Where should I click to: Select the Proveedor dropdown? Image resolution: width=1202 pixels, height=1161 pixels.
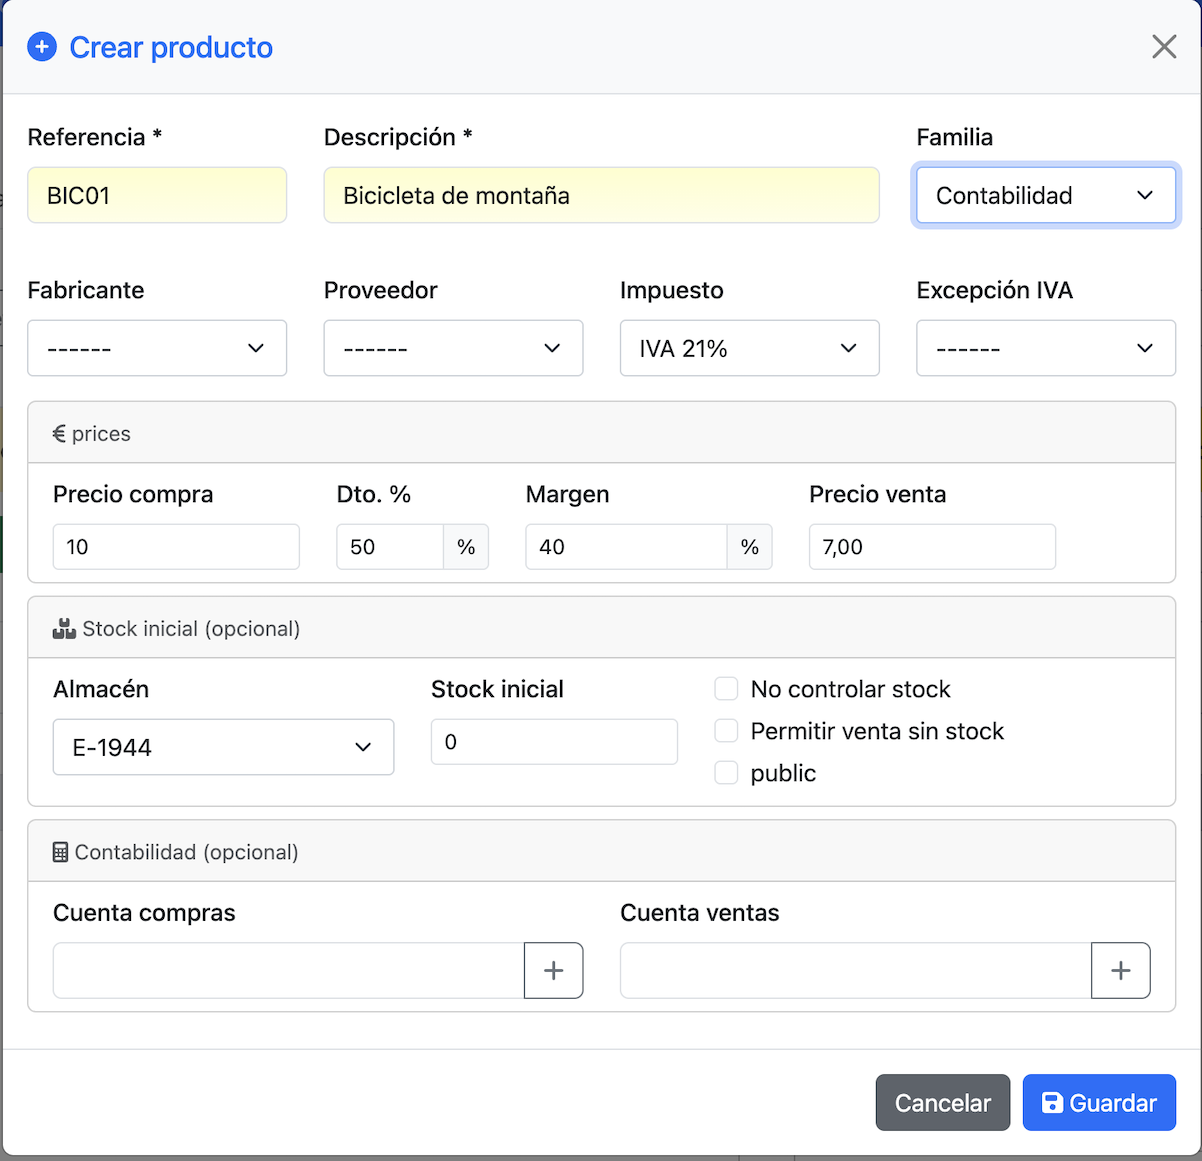(x=453, y=348)
